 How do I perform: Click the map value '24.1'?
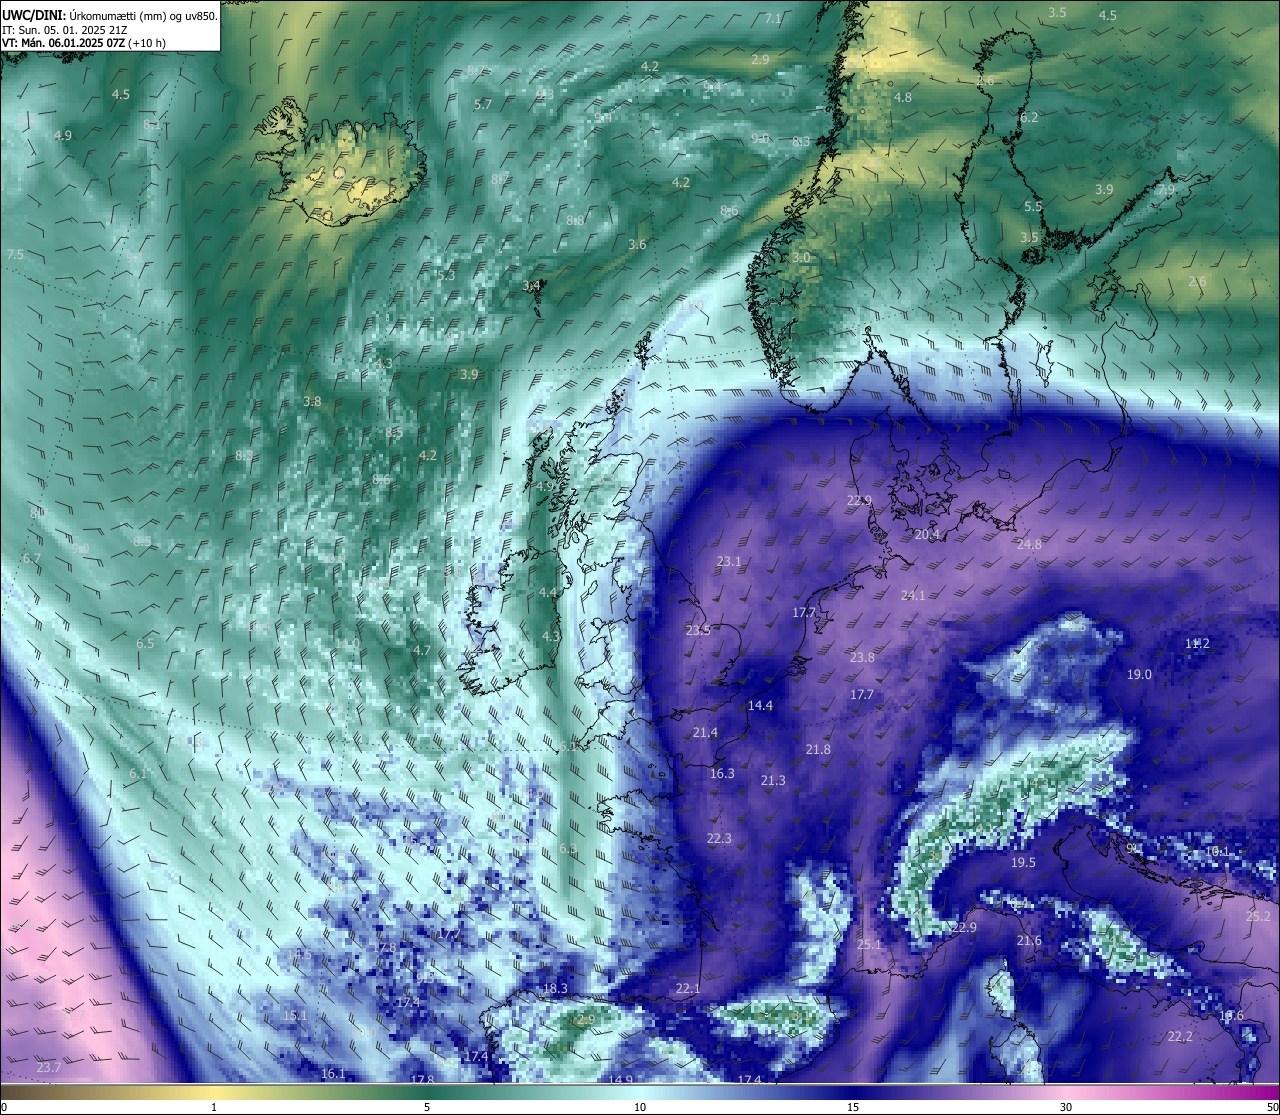(x=913, y=596)
